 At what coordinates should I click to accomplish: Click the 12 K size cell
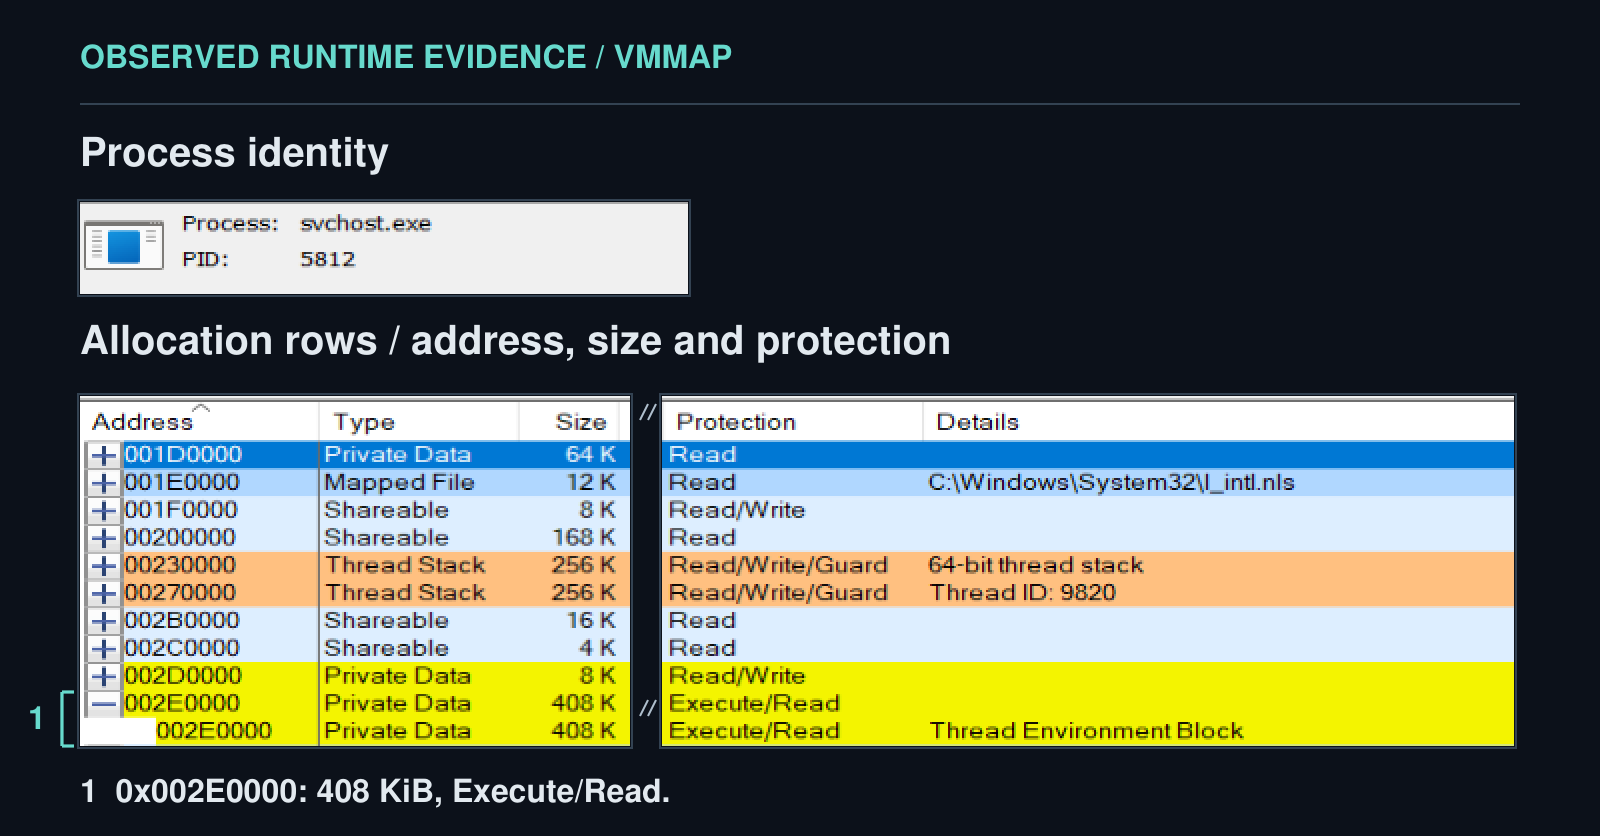tap(591, 483)
